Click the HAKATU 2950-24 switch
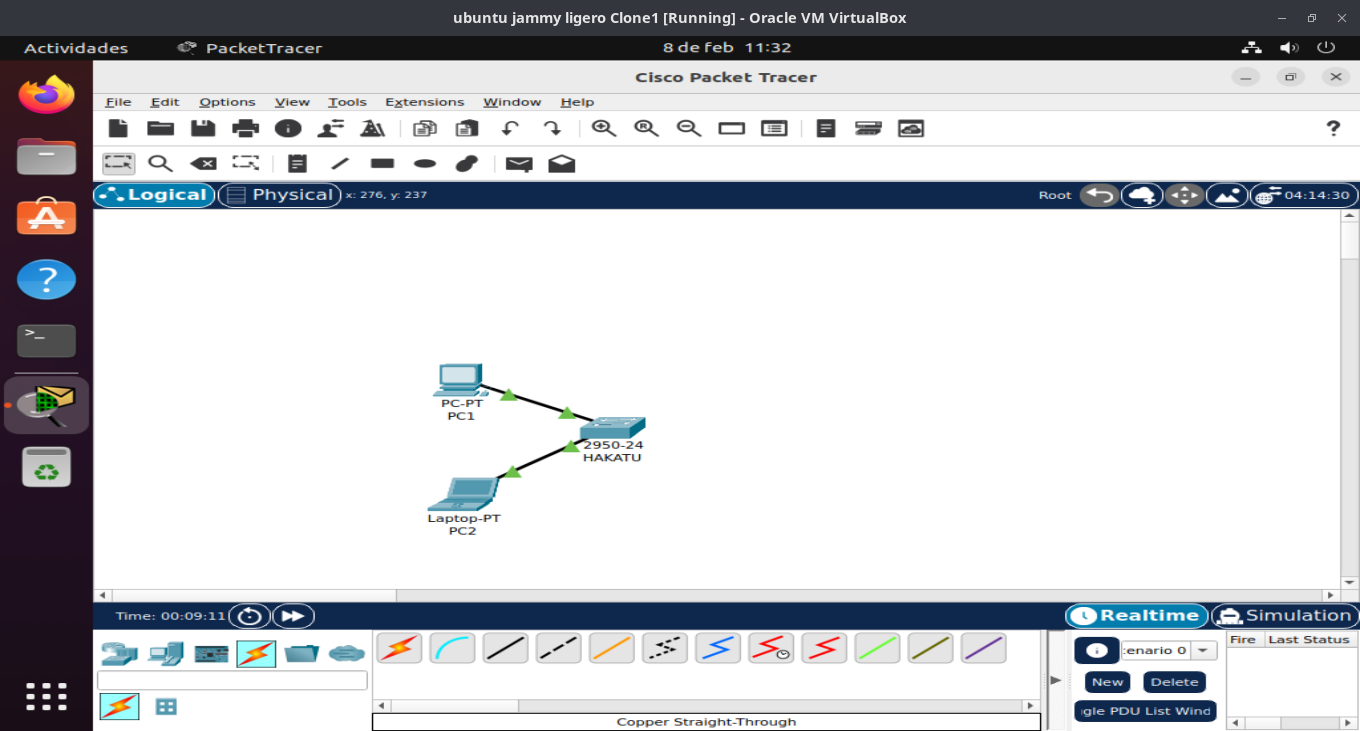The height and width of the screenshot is (731, 1360). click(x=612, y=429)
